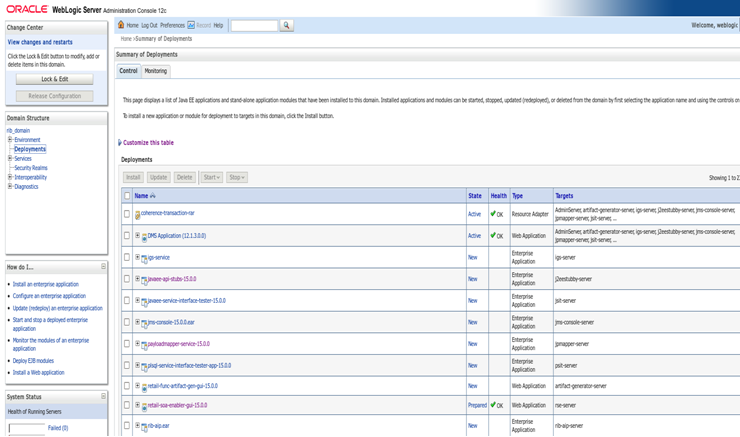
Task: Select Deployments in Domain Structure
Action: coord(30,149)
